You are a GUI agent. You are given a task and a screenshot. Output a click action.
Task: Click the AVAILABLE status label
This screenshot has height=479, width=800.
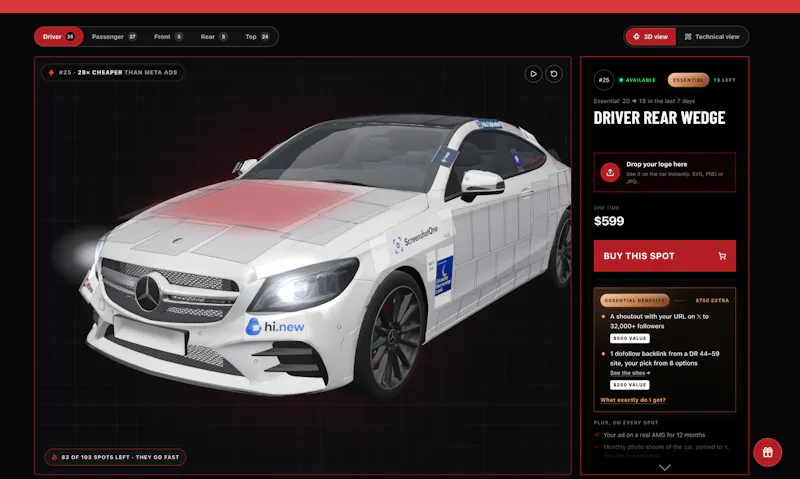coord(637,80)
